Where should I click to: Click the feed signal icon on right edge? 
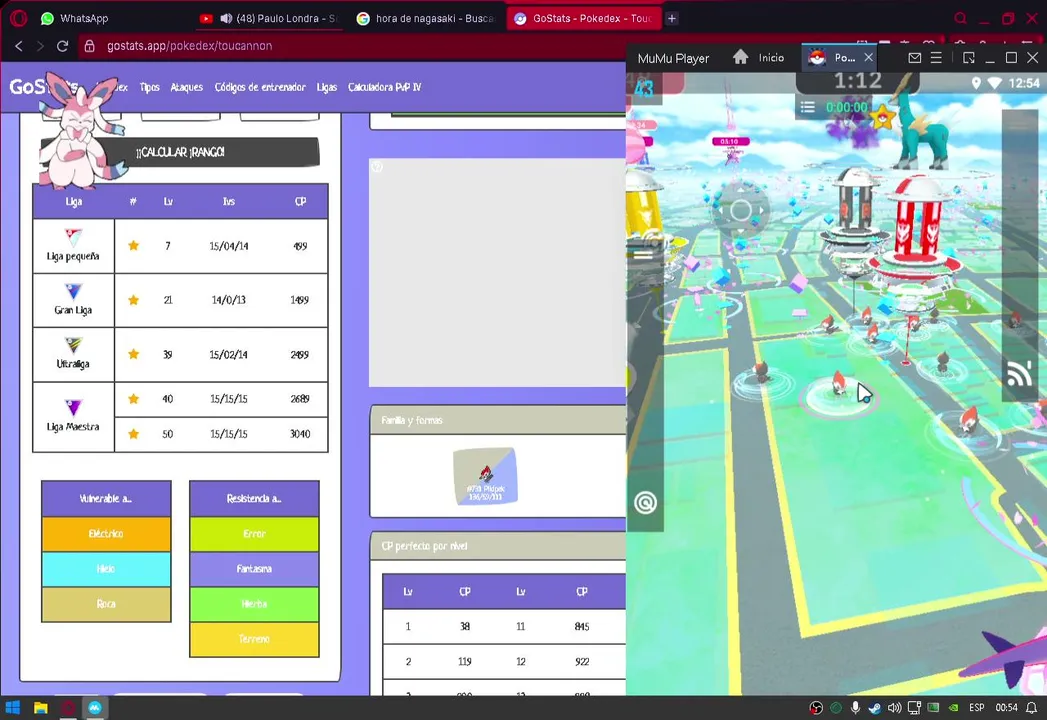tap(1020, 374)
